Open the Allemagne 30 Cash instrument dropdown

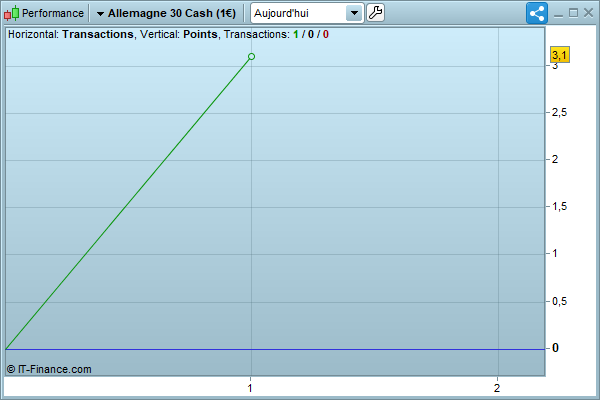166,13
